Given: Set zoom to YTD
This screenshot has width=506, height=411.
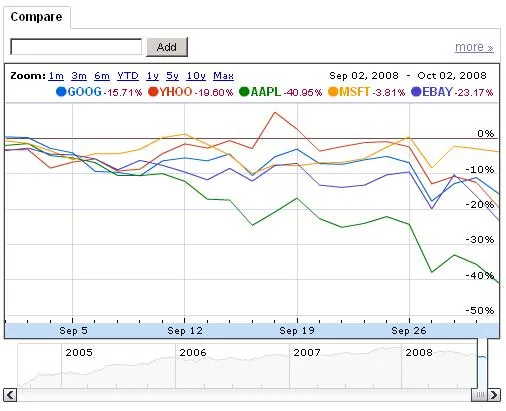Looking at the screenshot, I should click(128, 76).
